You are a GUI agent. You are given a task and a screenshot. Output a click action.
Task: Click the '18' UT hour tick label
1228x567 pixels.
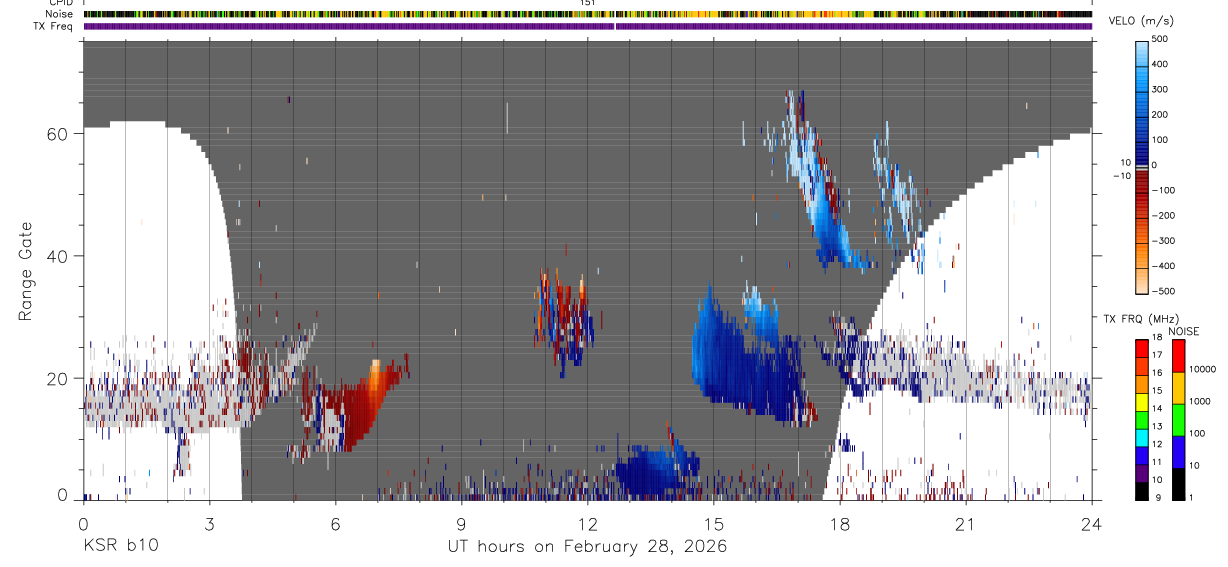pos(839,524)
